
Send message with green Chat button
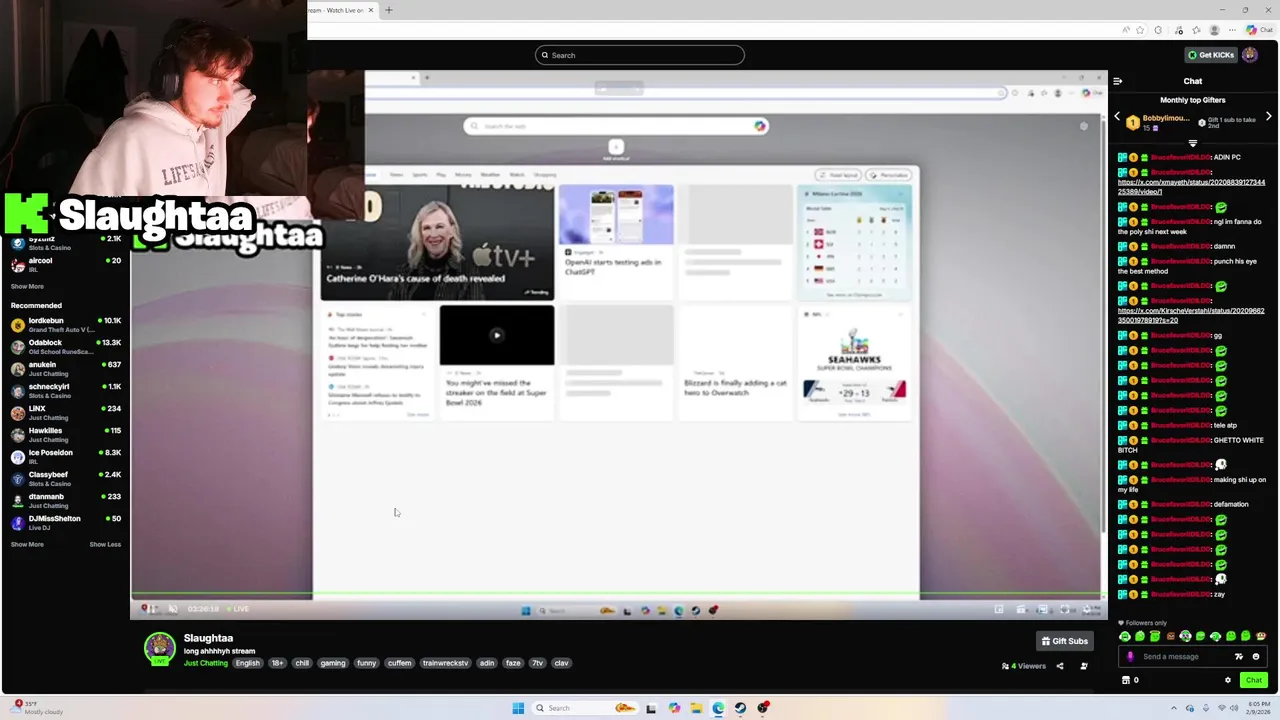(x=1253, y=680)
